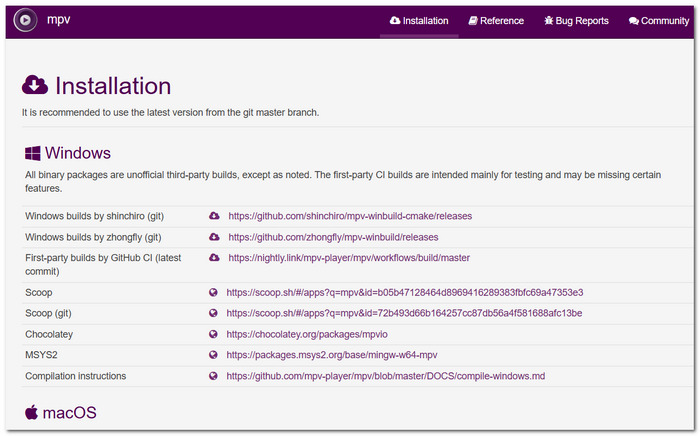
Task: Click 'Windows builds by zhongfly (git)' label
Action: [x=93, y=237]
